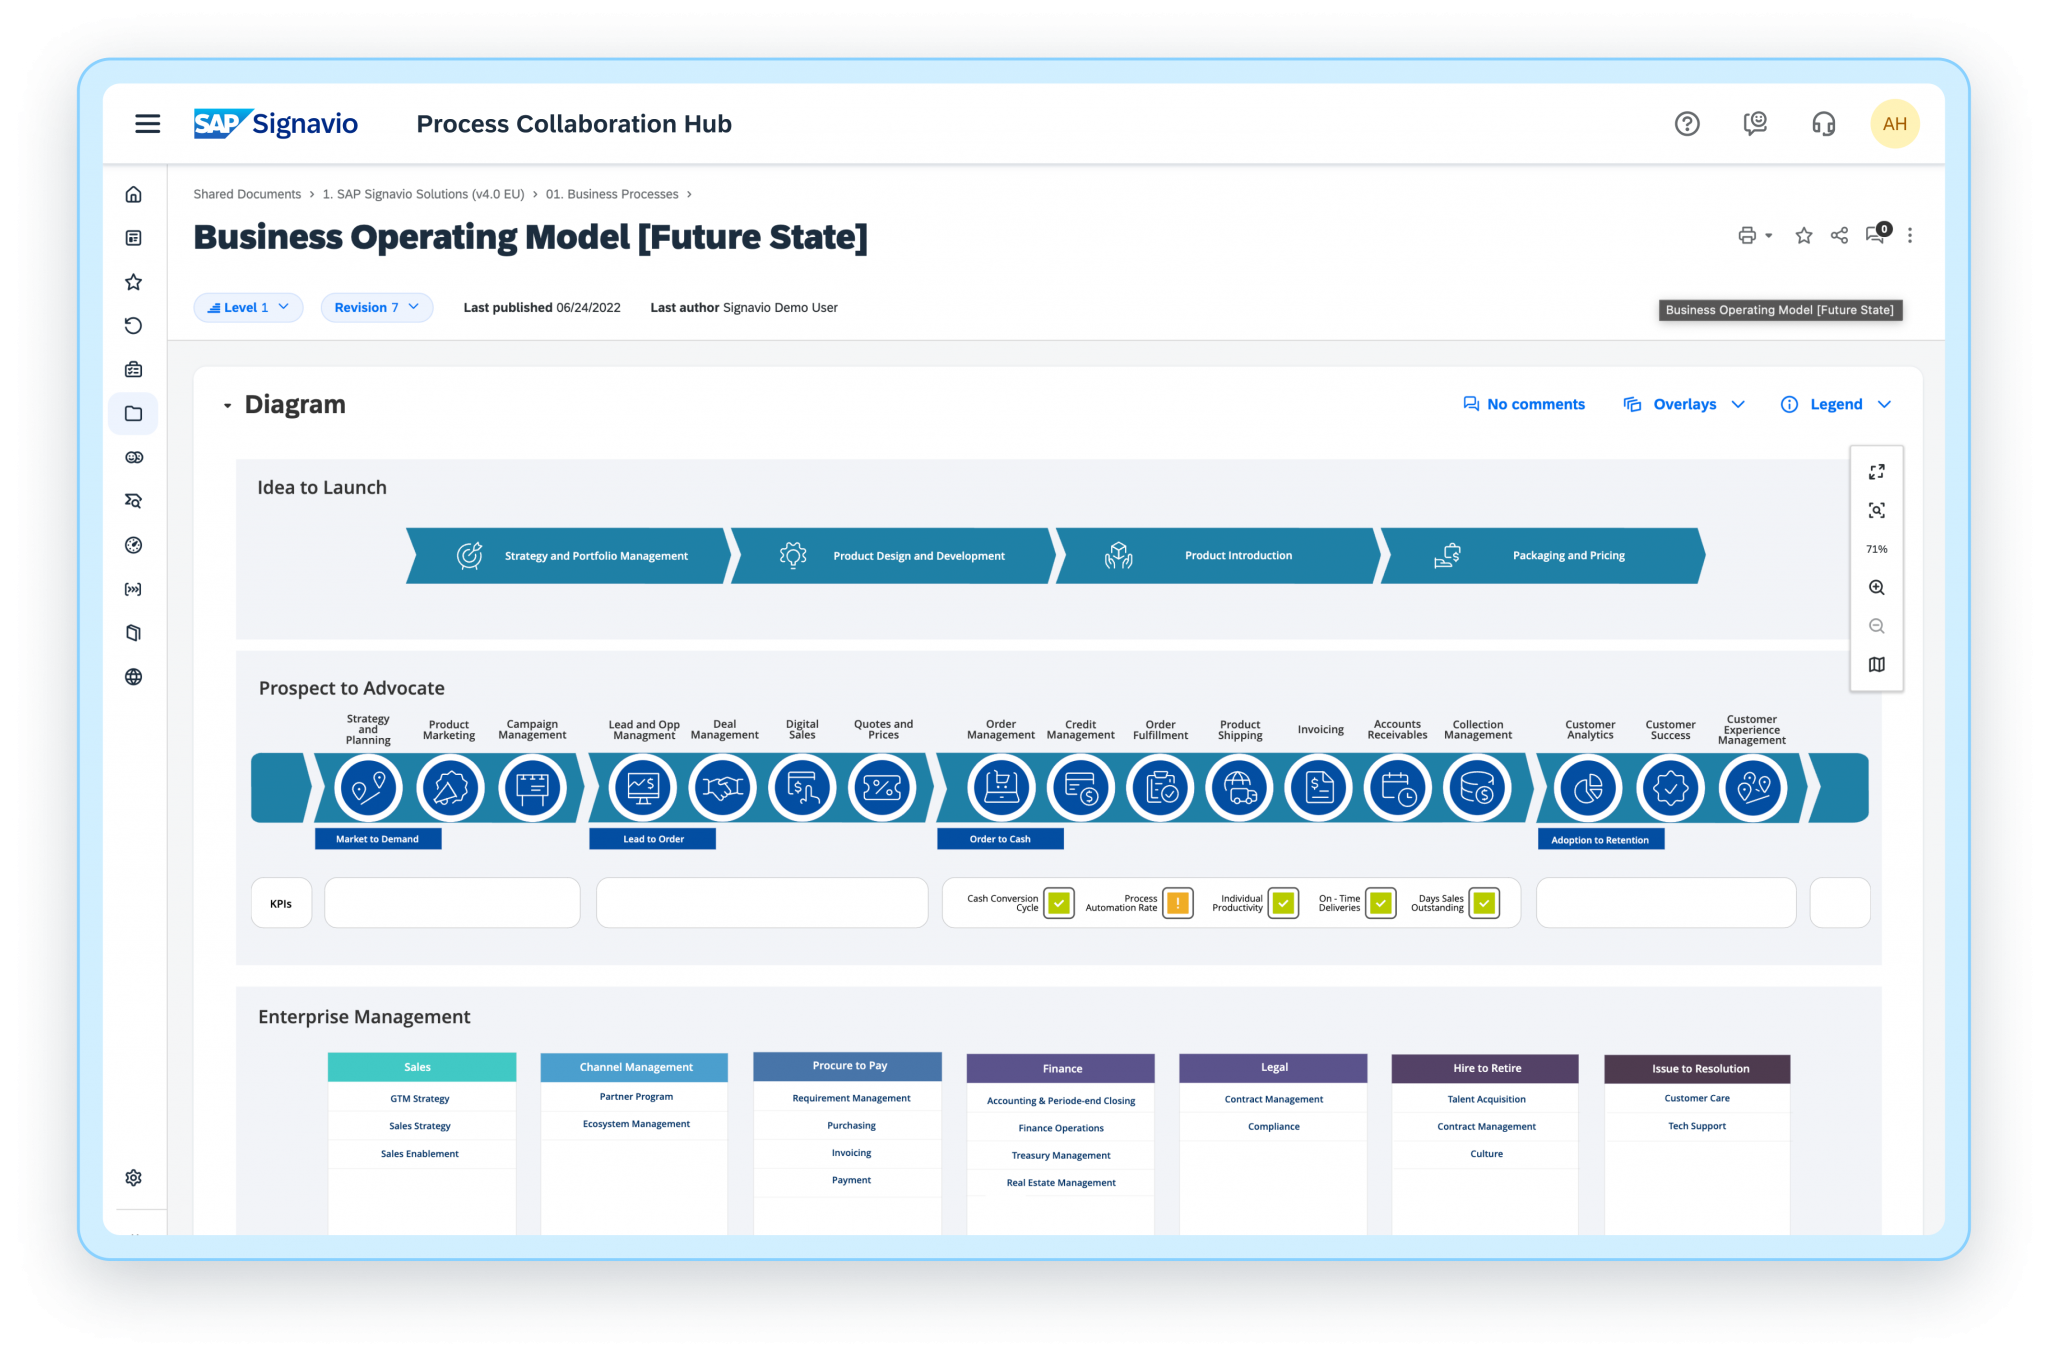
Task: Toggle the Cash Conversion Cycle KPI checkbox
Action: click(x=1058, y=902)
